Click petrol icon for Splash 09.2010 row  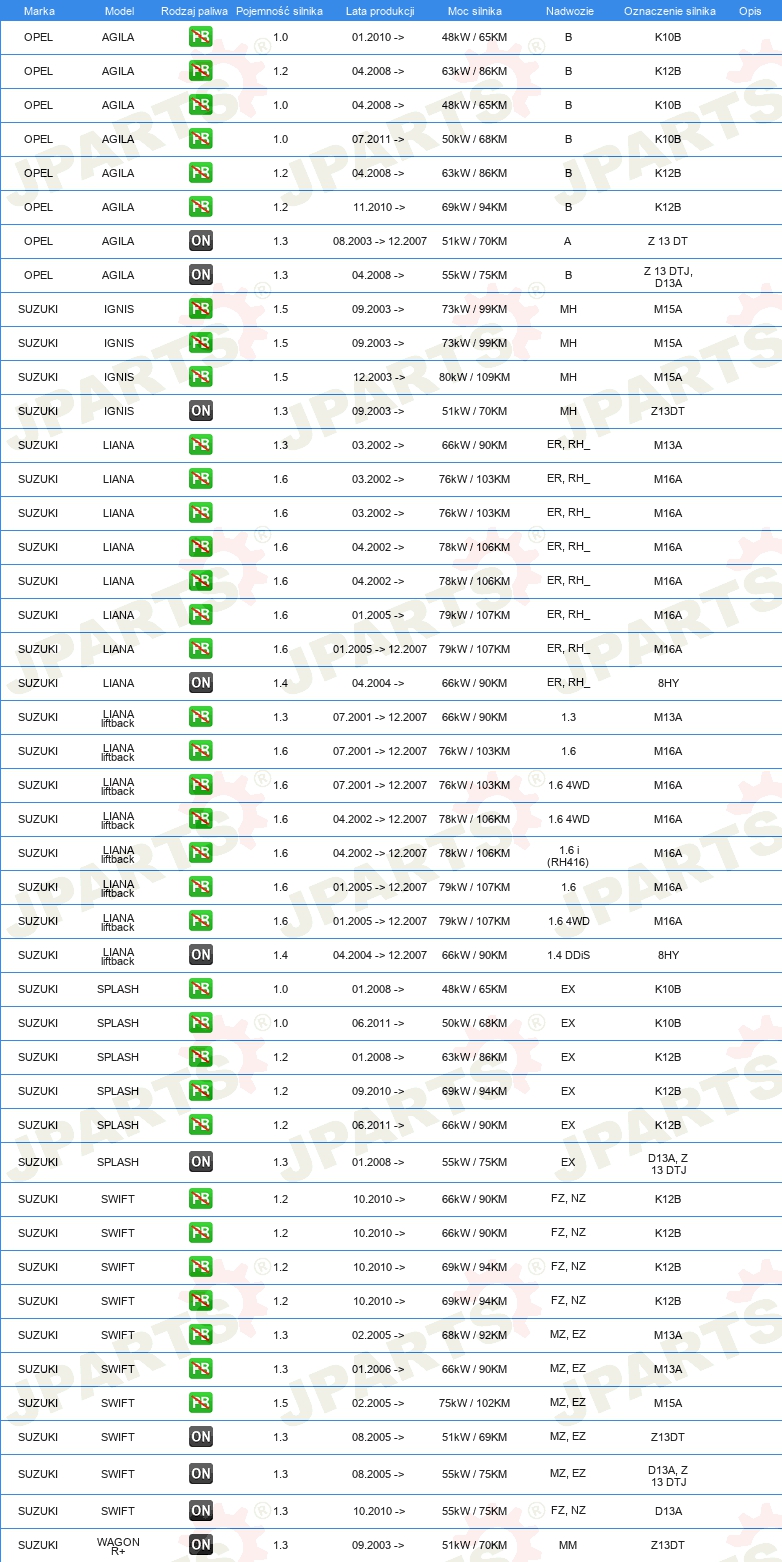pos(201,1091)
